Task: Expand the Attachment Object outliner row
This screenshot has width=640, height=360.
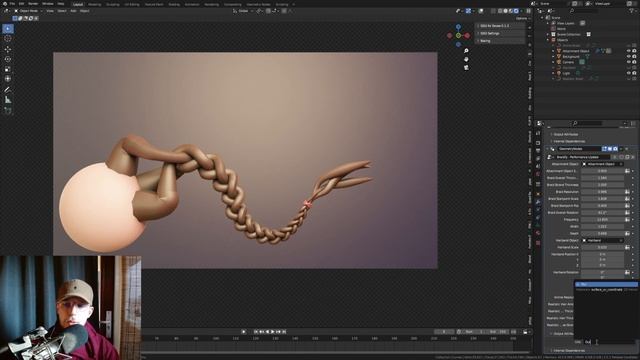Action: tap(553, 51)
